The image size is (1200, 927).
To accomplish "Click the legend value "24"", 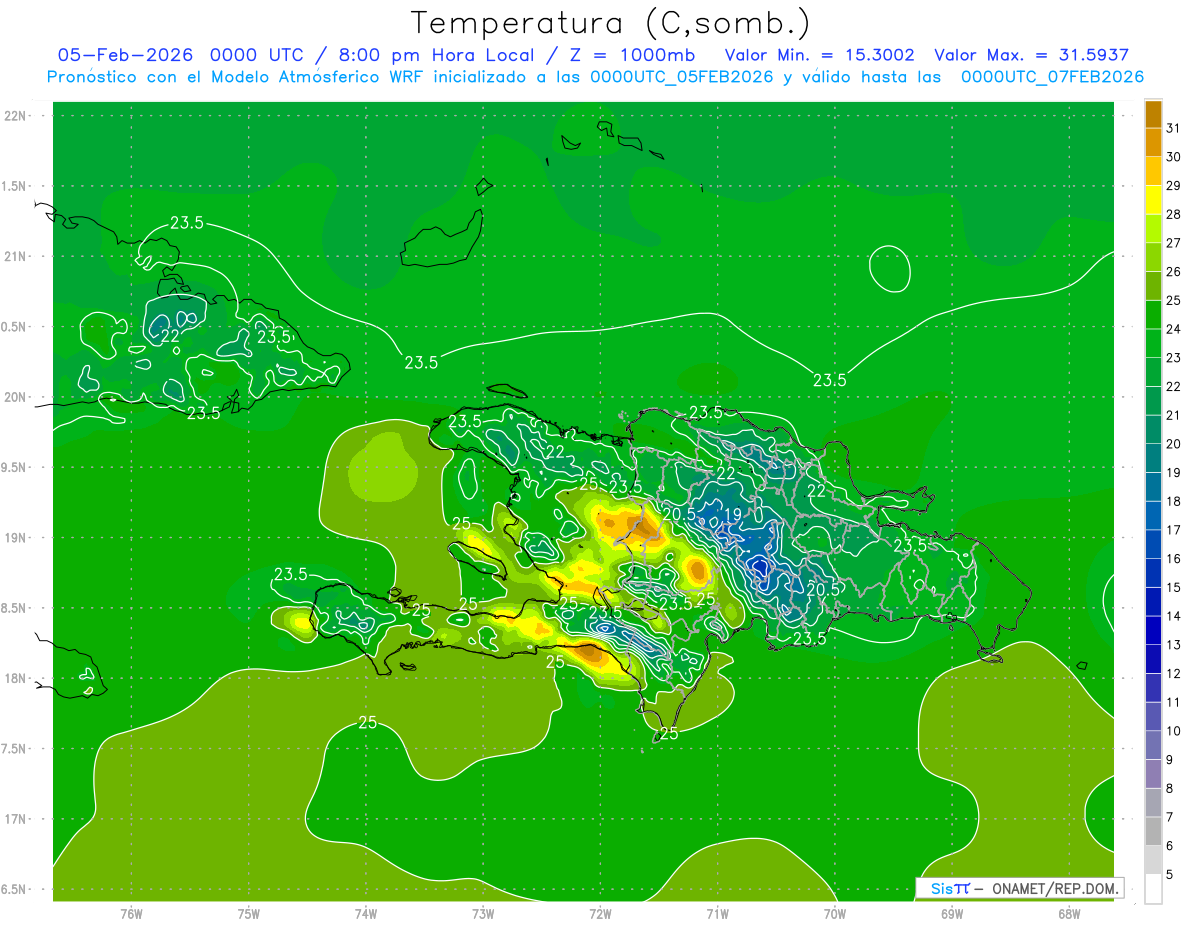I will (1173, 329).
